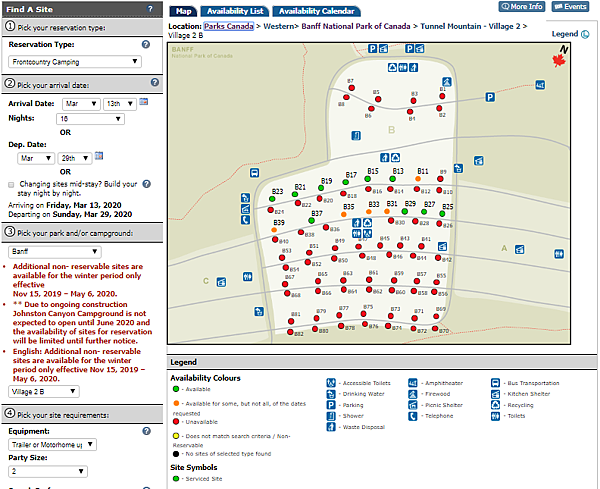Viewport: 600px width, 489px height.
Task: Switch to Availability Calendar tab
Action: point(316,11)
